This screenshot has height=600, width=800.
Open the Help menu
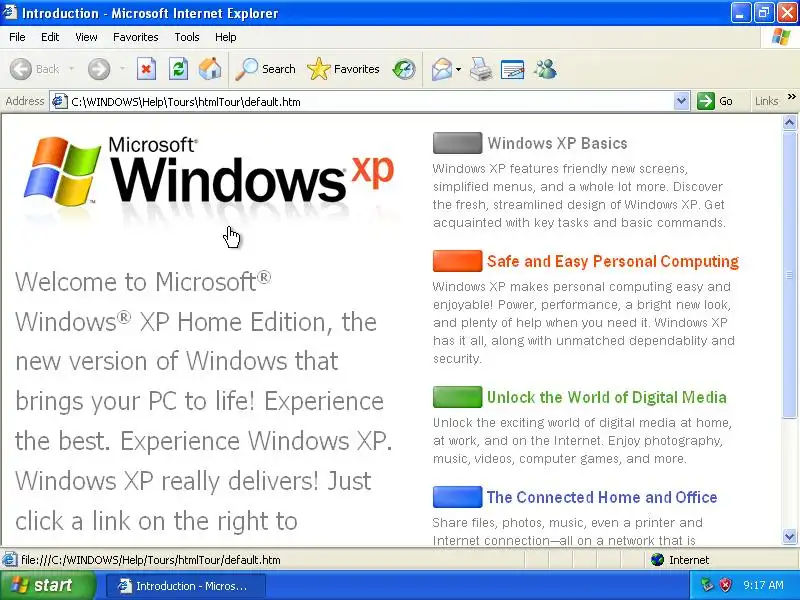(x=225, y=37)
